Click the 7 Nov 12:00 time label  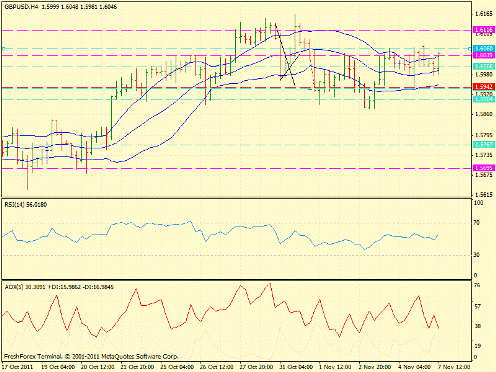click(x=455, y=367)
